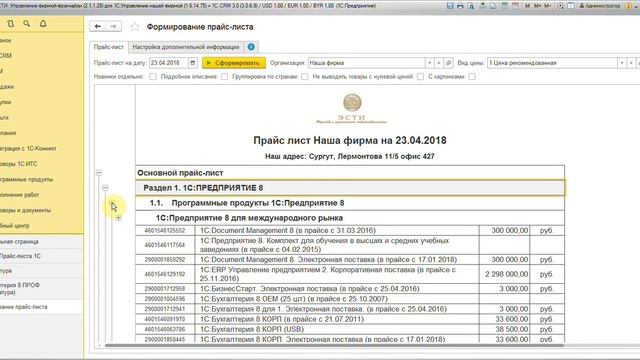Select the Раздел 1. 1С:ПРЕДПРИЯТИЕ 8 row
Screen dimensions: 640x360
coord(350,188)
